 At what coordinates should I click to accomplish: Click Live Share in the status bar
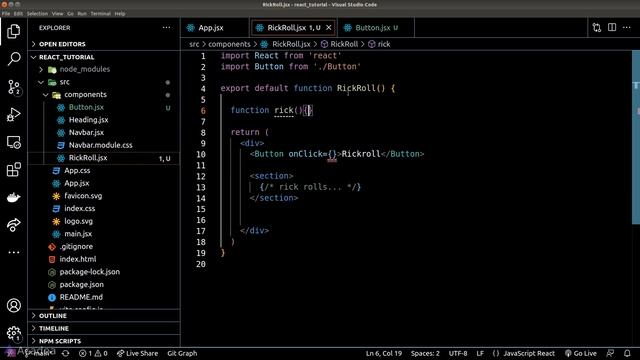[137, 353]
